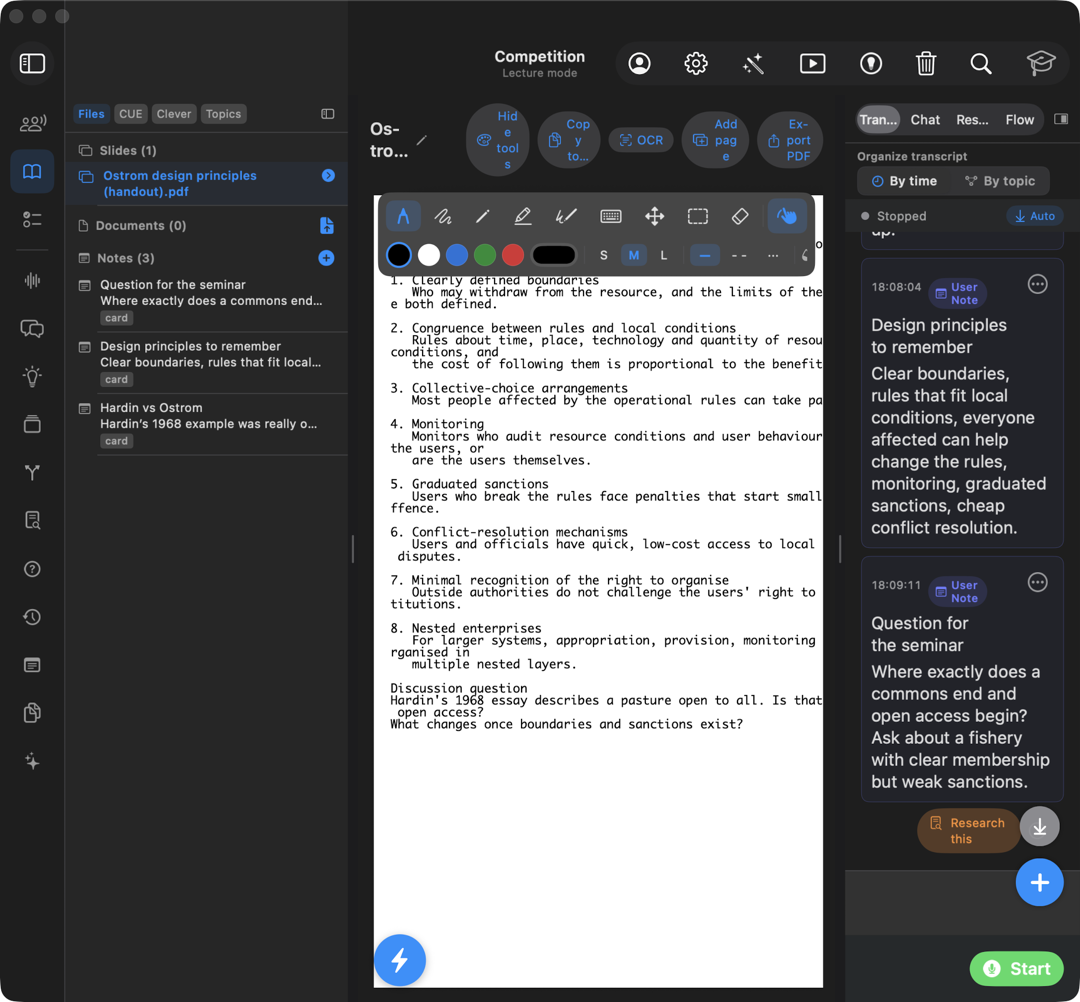Toggle the left sidebar icon
1080x1002 pixels.
32,63
